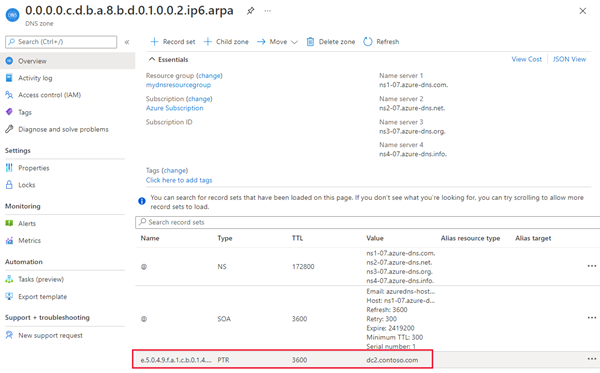Click the View Cost link
Viewport: 600px width, 373px height.
(x=527, y=59)
